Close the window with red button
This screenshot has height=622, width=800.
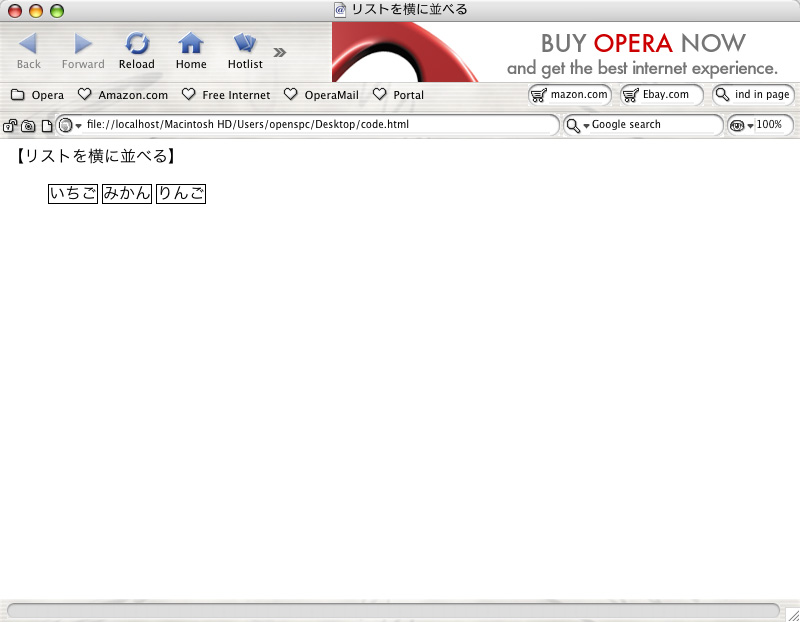point(15,11)
